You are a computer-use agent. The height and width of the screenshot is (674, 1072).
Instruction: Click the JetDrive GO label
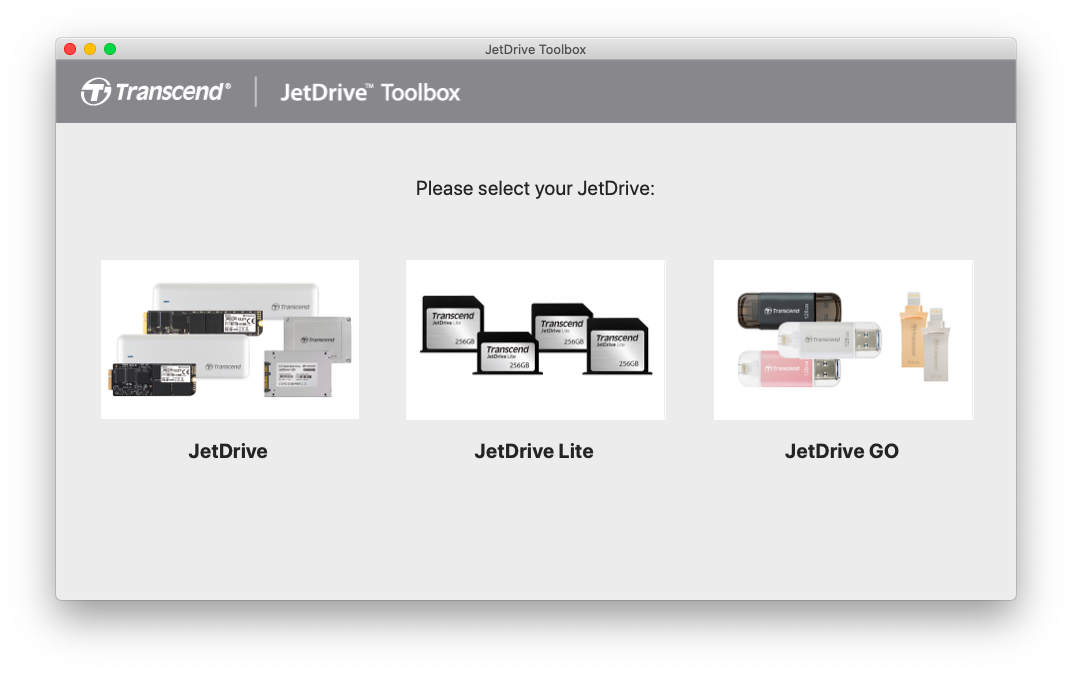[842, 451]
